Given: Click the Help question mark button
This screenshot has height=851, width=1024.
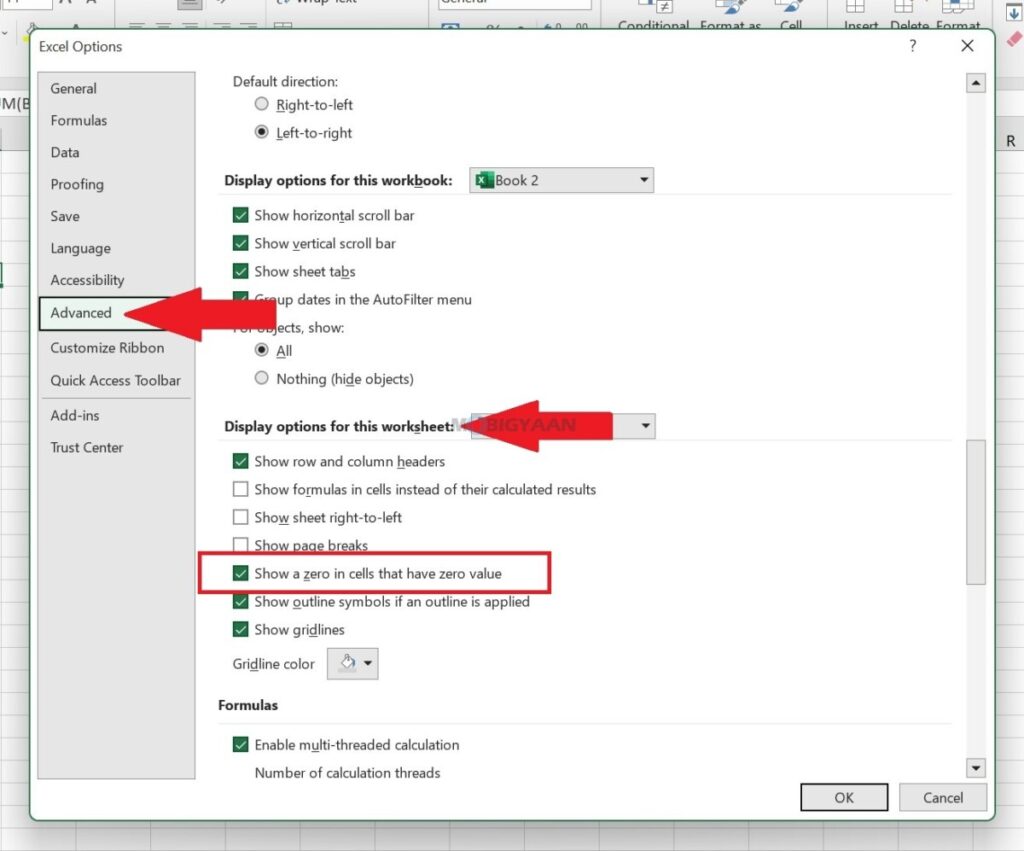Looking at the screenshot, I should click(912, 46).
